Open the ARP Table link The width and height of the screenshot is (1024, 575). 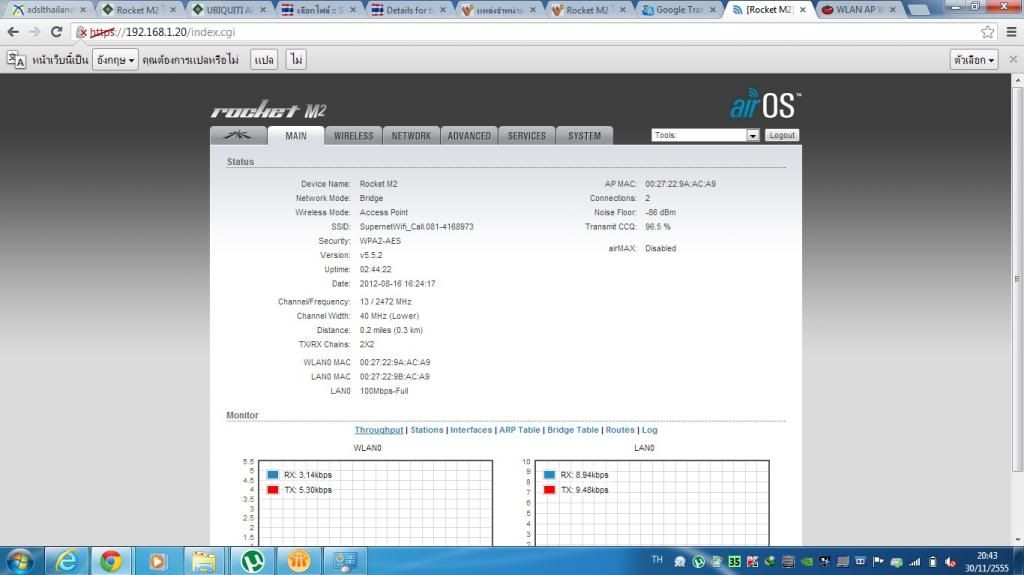[519, 430]
